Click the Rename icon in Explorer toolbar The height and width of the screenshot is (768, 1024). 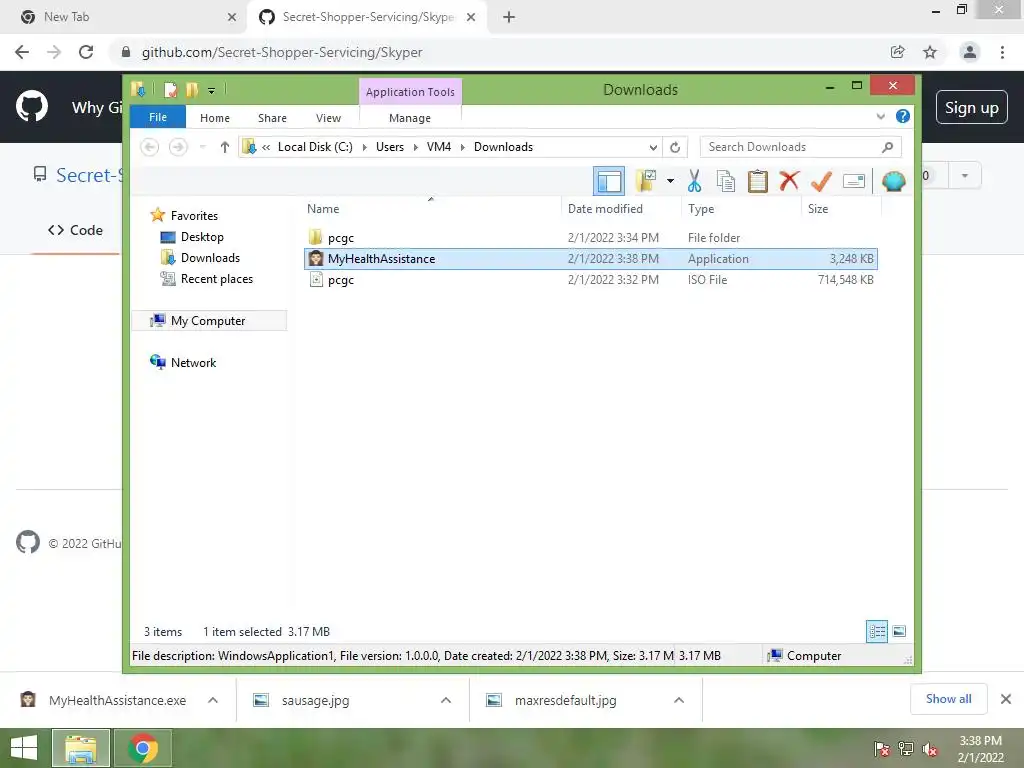(x=854, y=181)
